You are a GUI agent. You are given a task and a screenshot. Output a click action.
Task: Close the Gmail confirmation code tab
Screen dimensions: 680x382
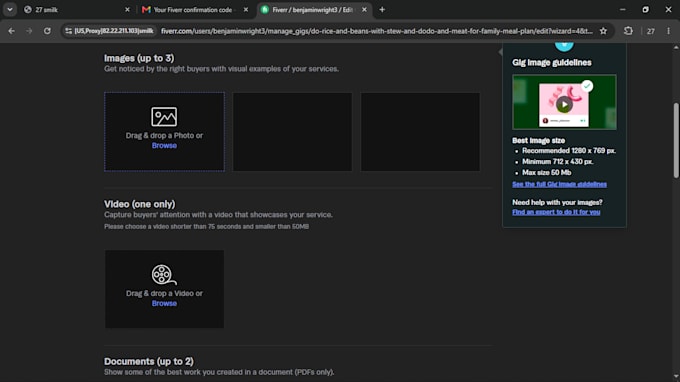[246, 10]
